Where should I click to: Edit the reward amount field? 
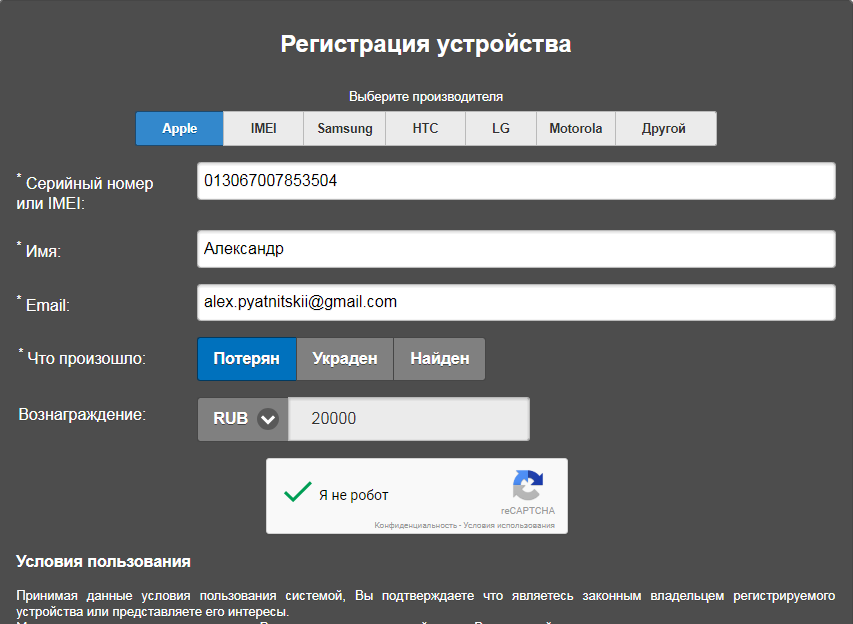pos(408,419)
